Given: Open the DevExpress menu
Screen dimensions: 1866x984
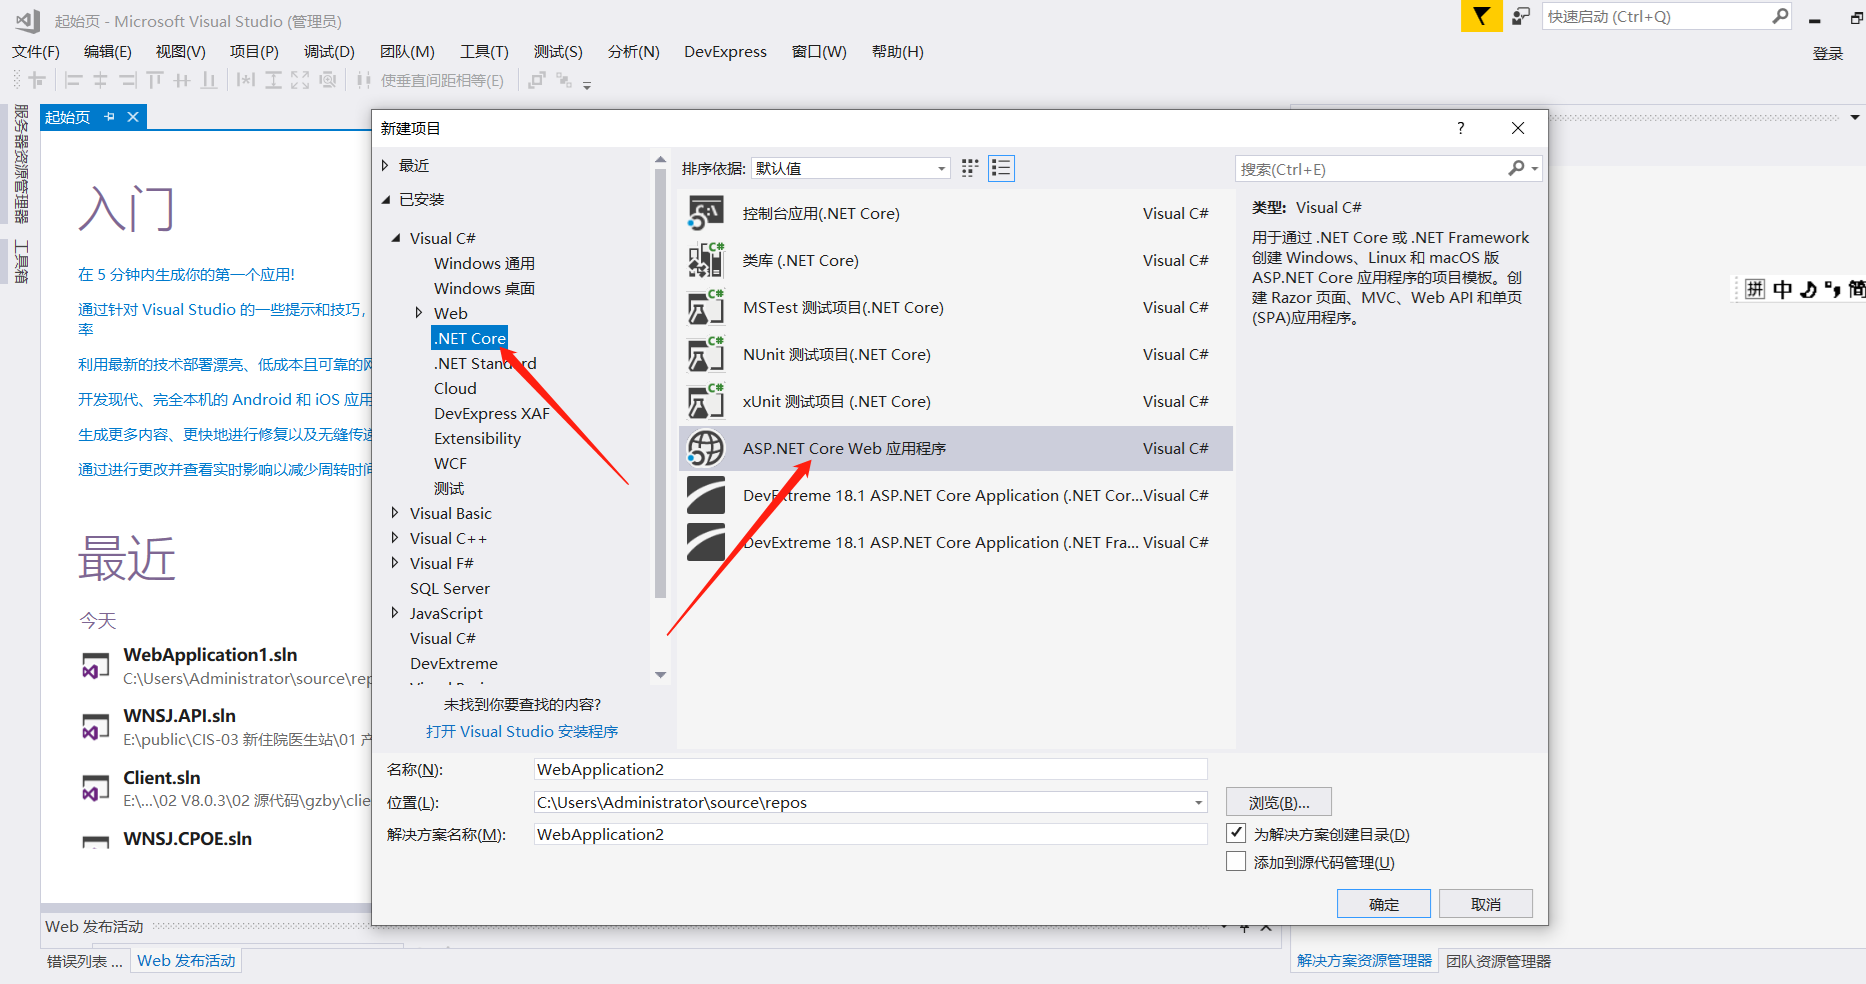Looking at the screenshot, I should point(725,51).
